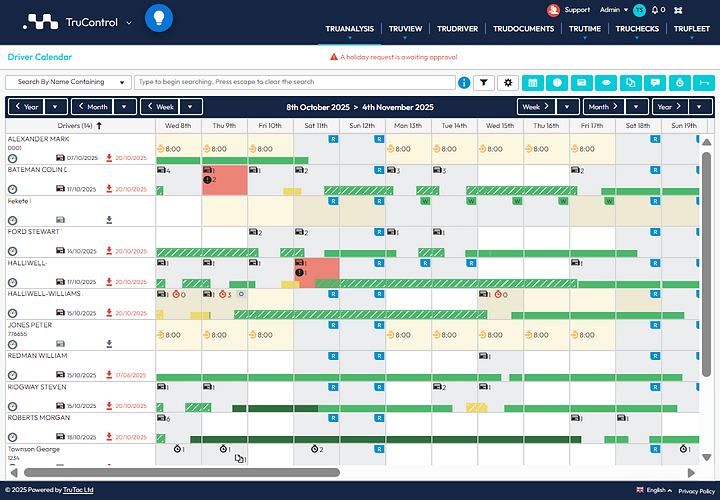Go back one Year

tap(27, 107)
